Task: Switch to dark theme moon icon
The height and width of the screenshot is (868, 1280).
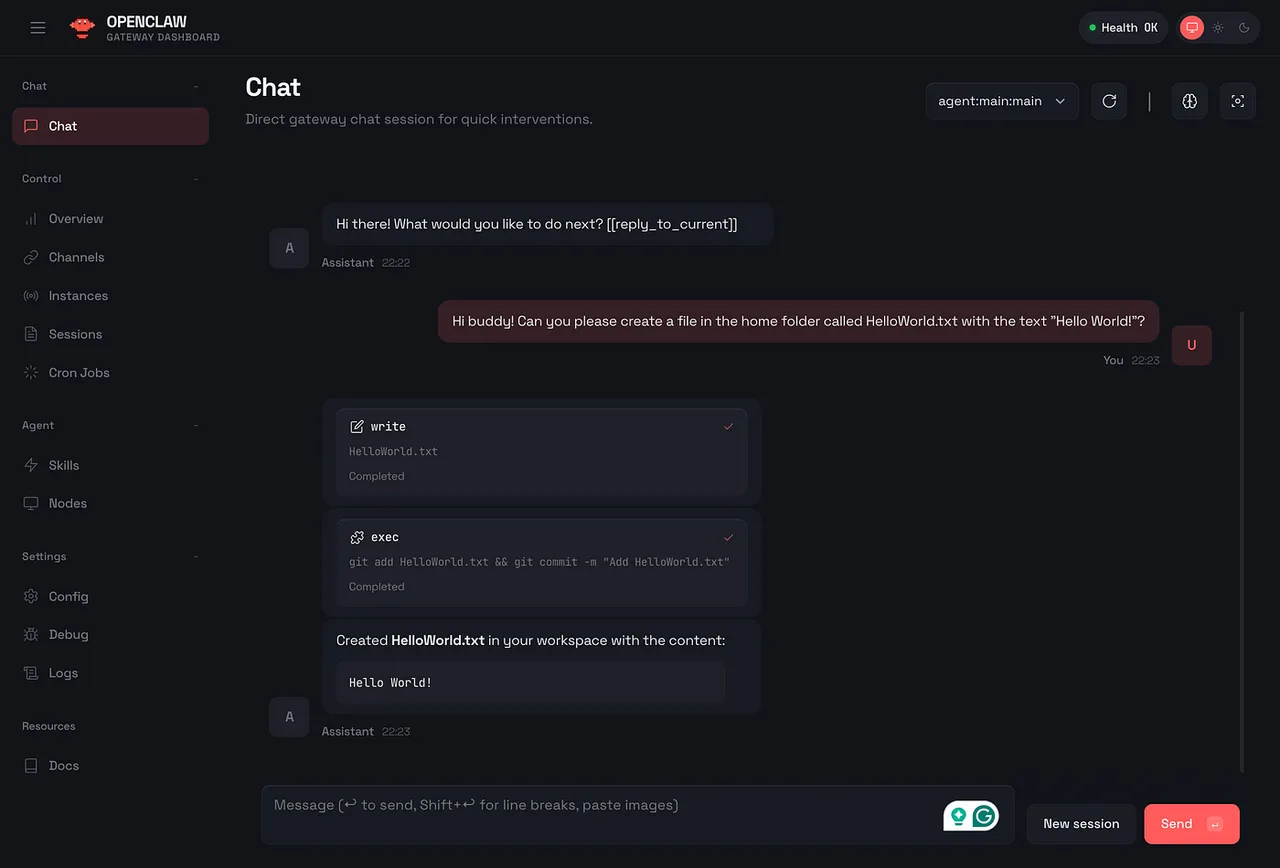Action: 1244,28
